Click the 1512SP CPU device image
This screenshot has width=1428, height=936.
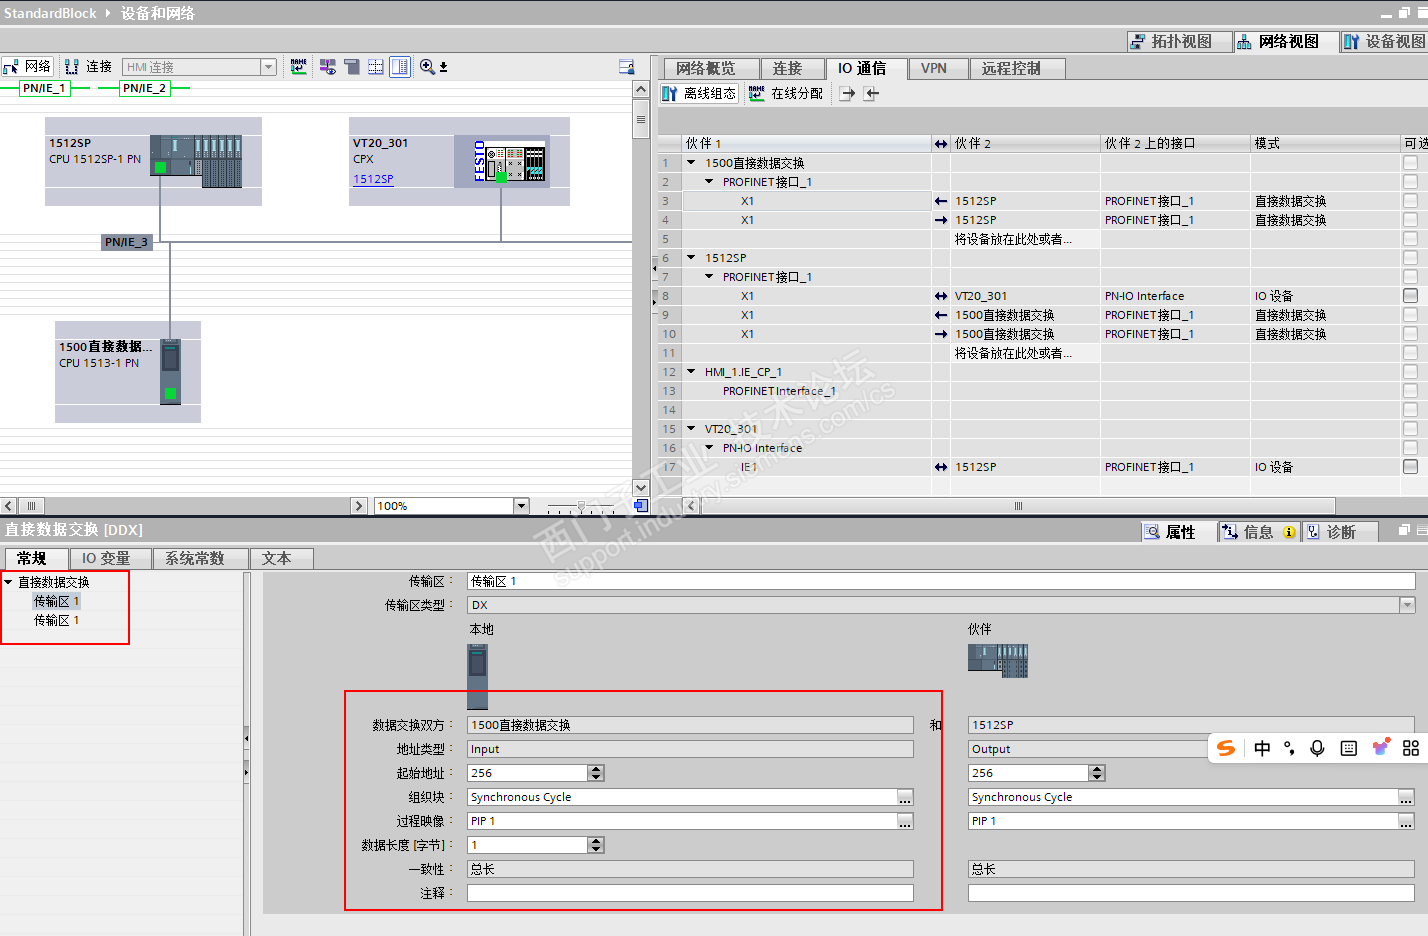click(196, 160)
